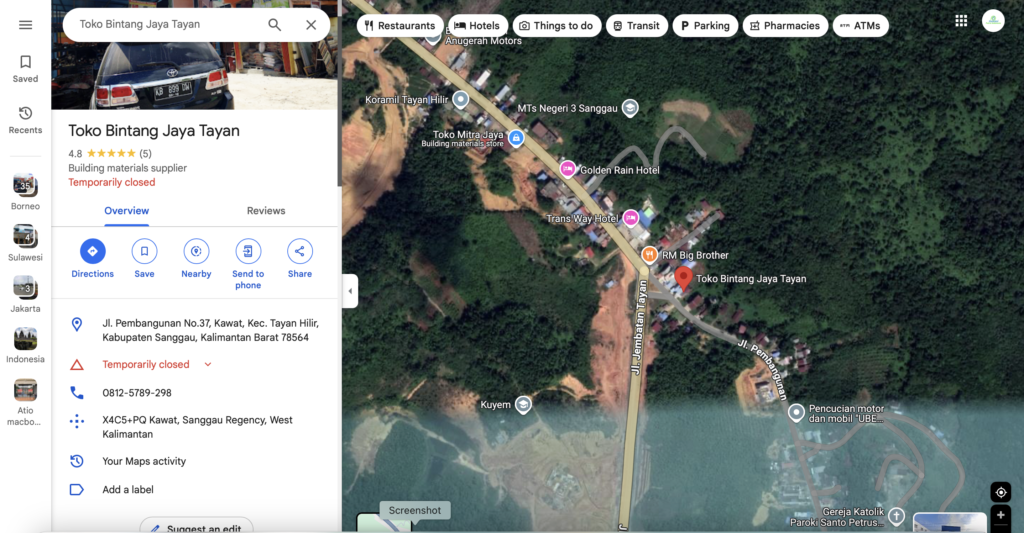
Task: Click the search magnifier icon
Action: click(x=274, y=25)
